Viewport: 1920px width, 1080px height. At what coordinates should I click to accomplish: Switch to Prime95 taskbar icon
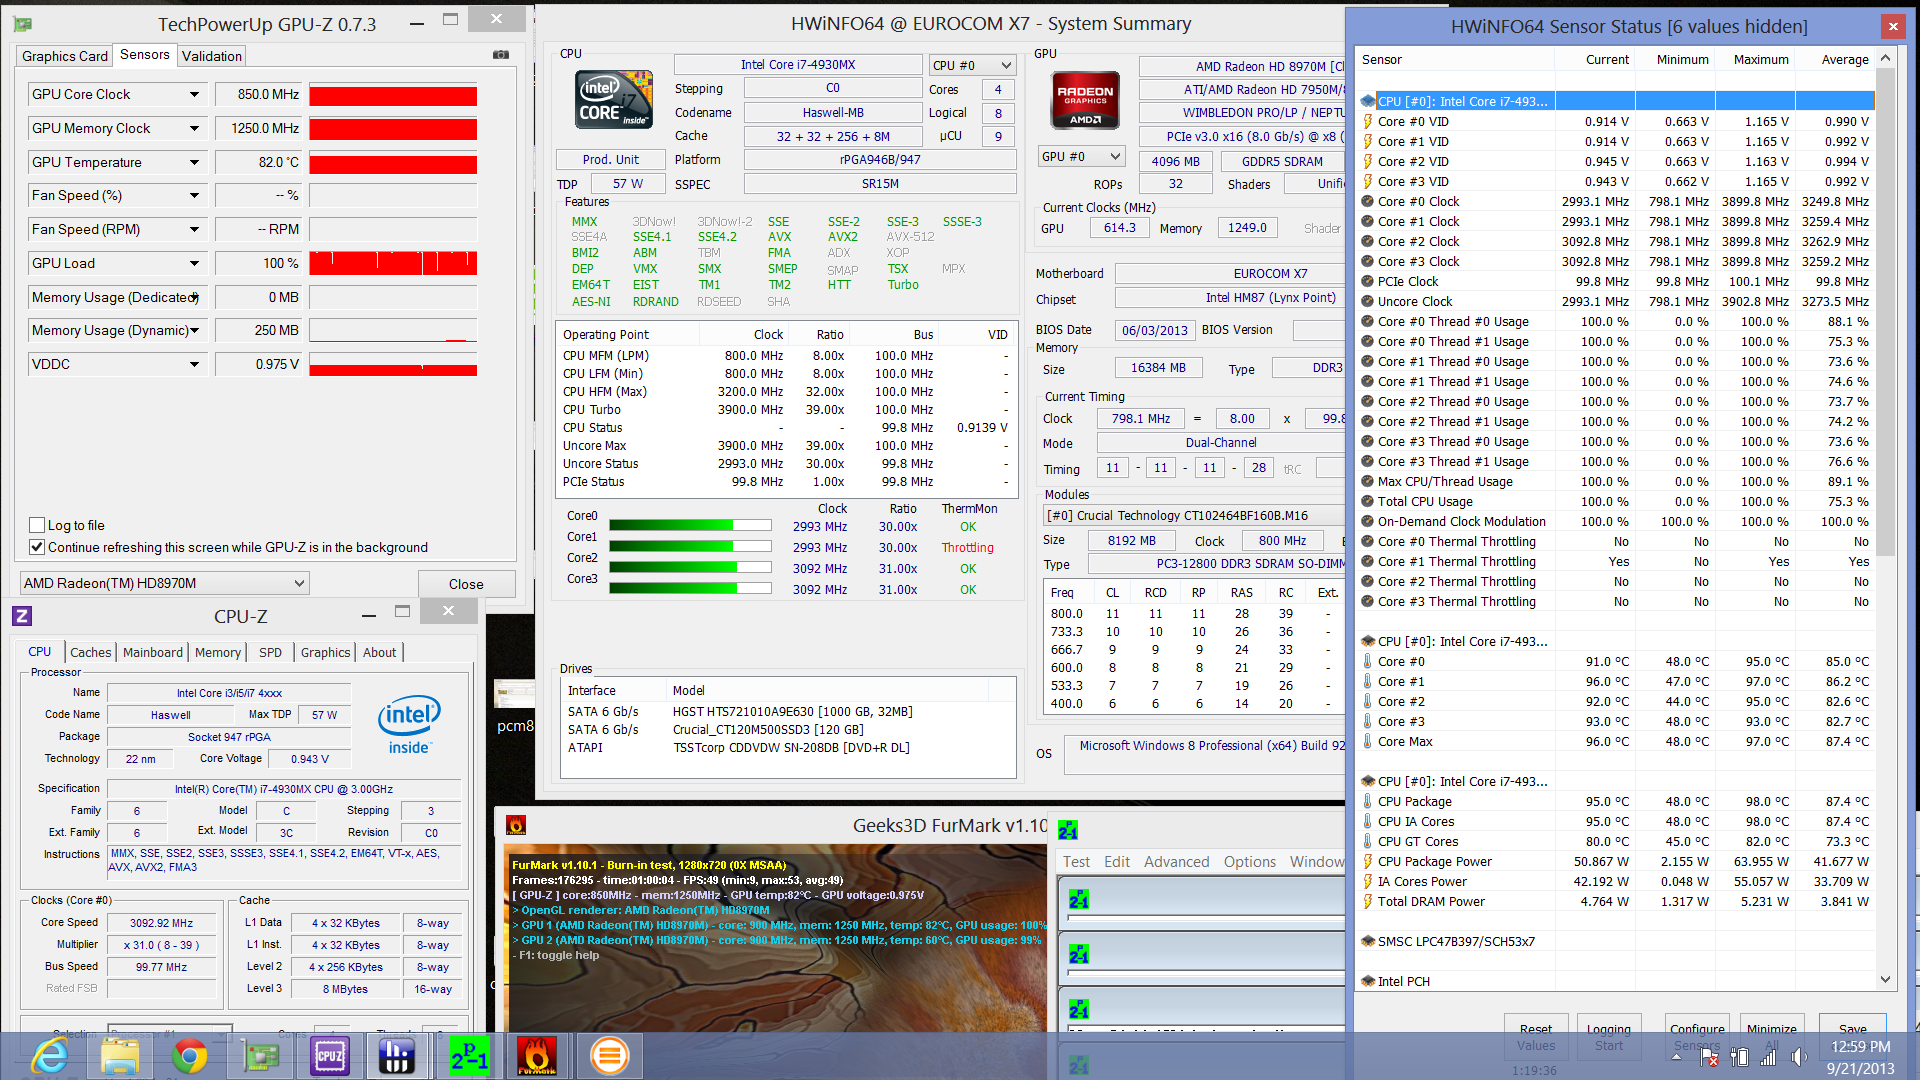468,1056
